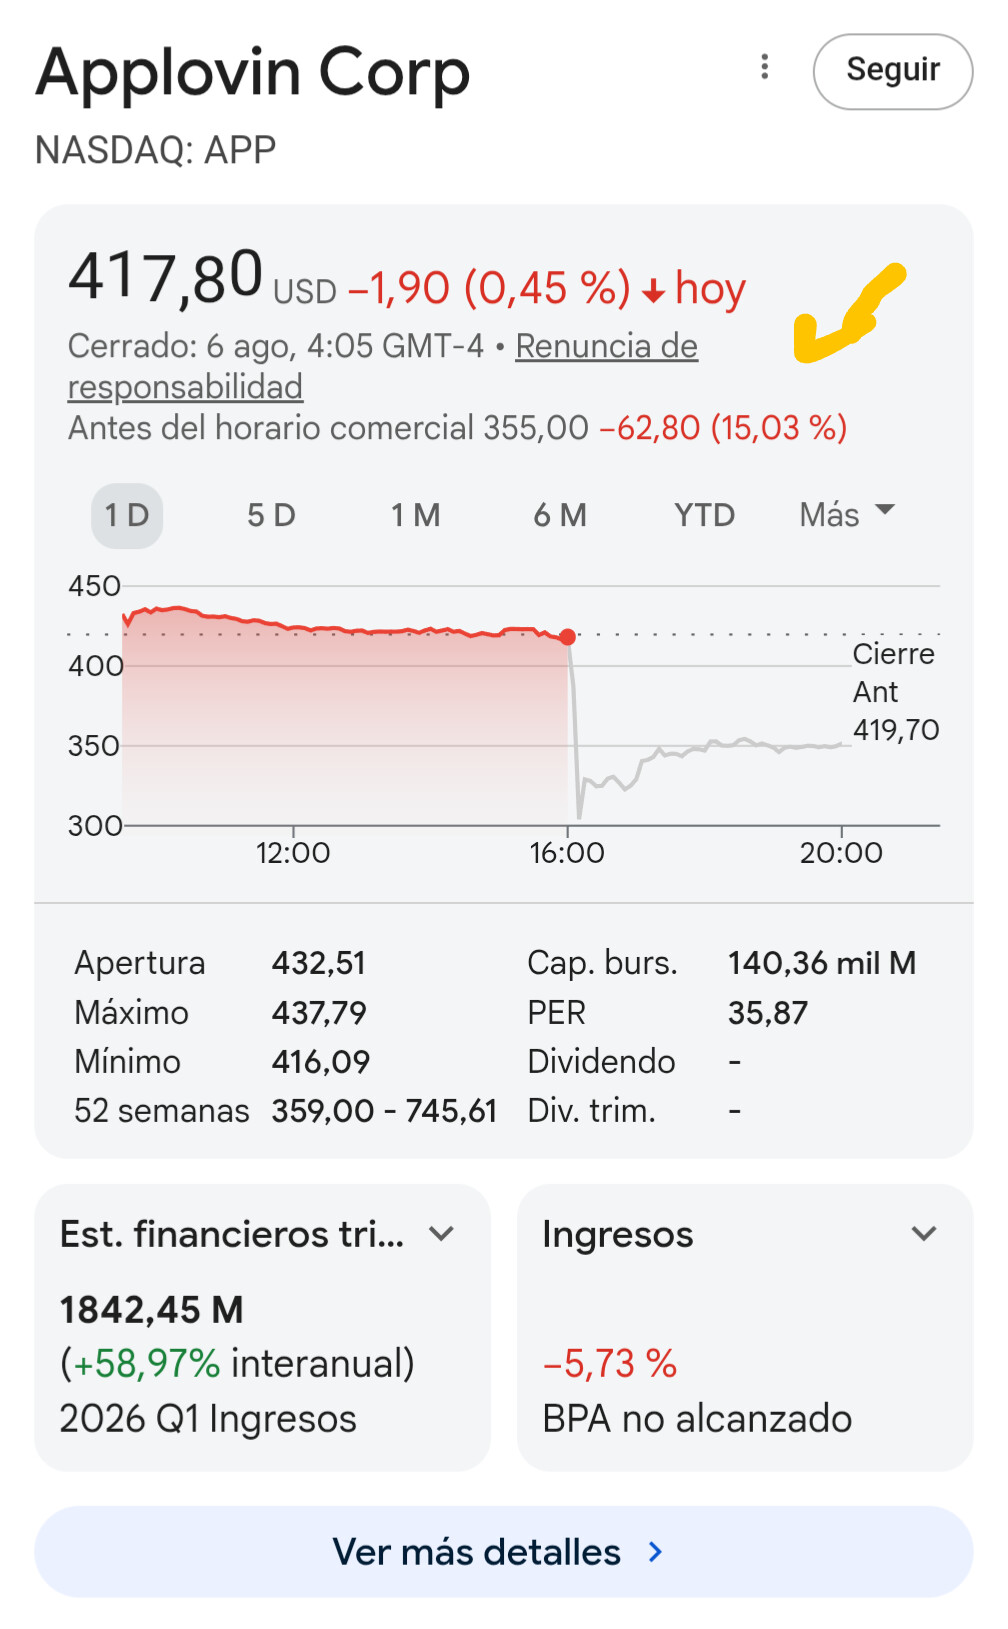Click the arrow beside Ver más detalles
Viewport: 1008px width, 1629px height.
click(655, 1552)
